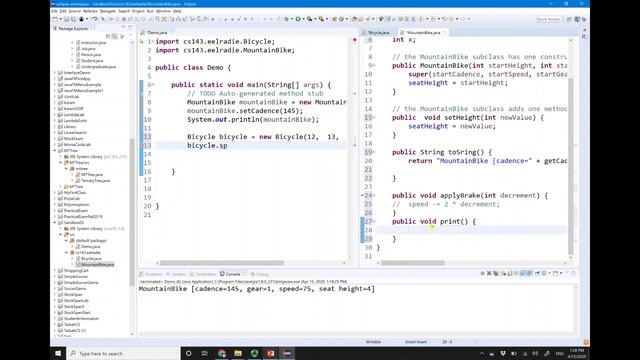Open the Source menu
This screenshot has width=640, height=360.
click(x=74, y=11)
